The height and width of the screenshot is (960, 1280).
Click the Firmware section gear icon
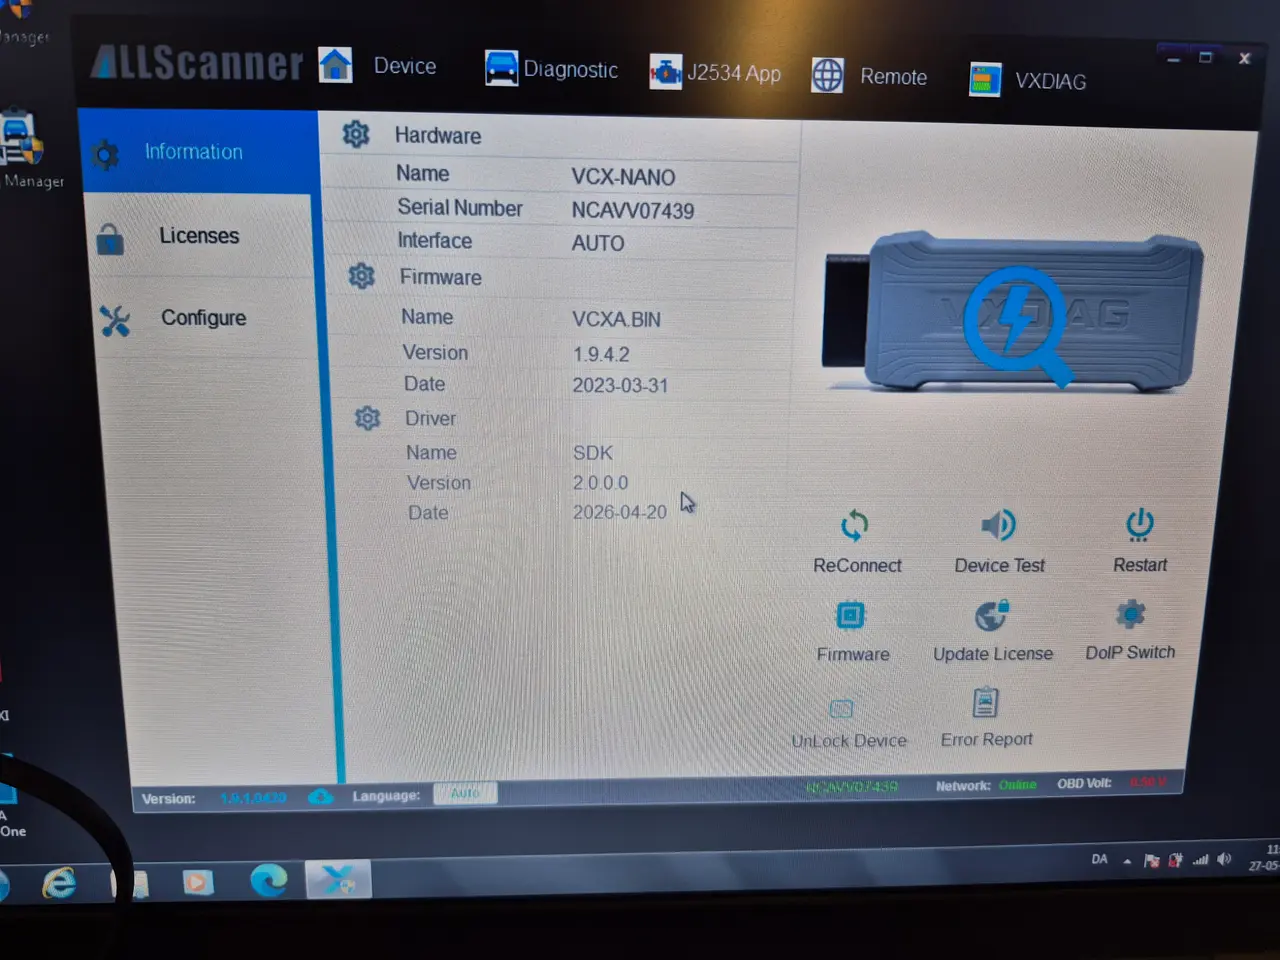361,276
